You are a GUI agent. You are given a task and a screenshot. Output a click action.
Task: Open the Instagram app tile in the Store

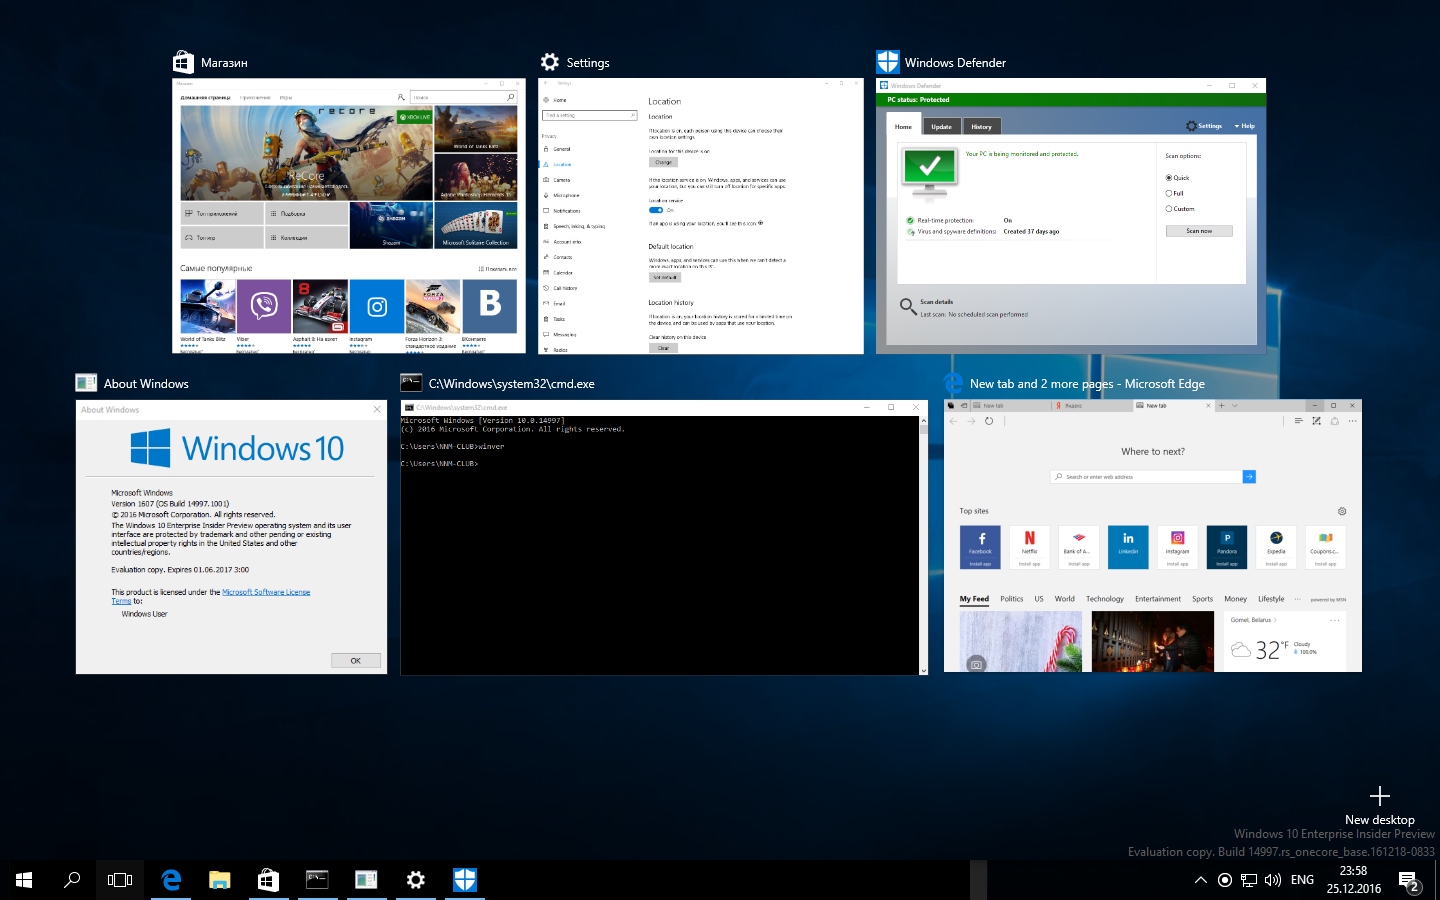(x=376, y=314)
